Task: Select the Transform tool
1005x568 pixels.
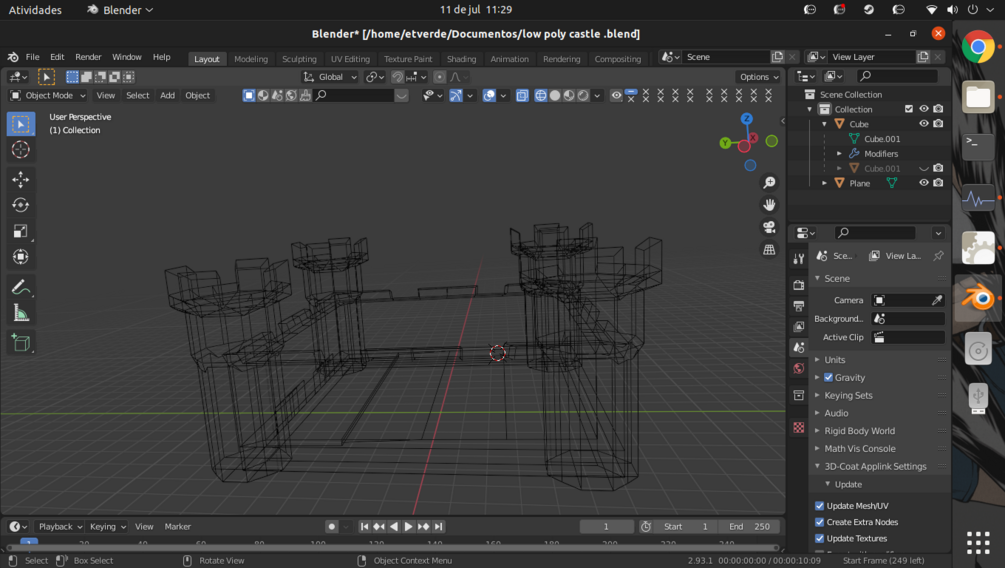Action: [x=21, y=256]
